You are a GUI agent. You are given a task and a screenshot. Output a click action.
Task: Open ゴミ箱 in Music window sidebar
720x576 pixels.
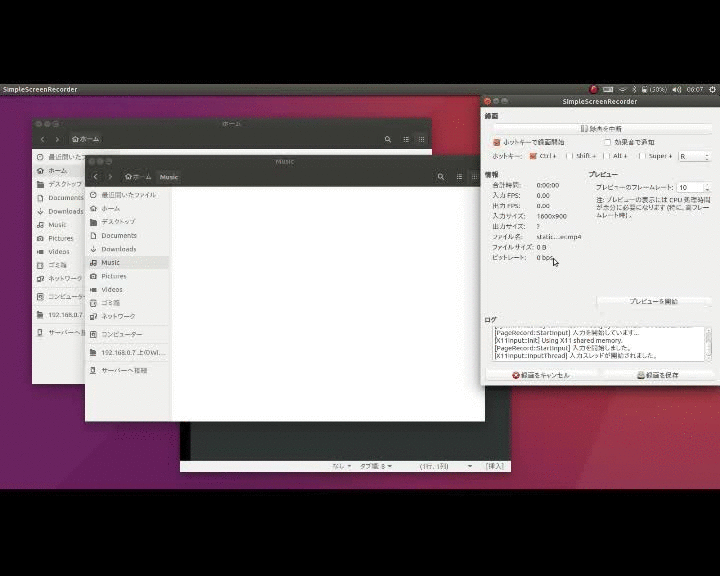click(127, 303)
